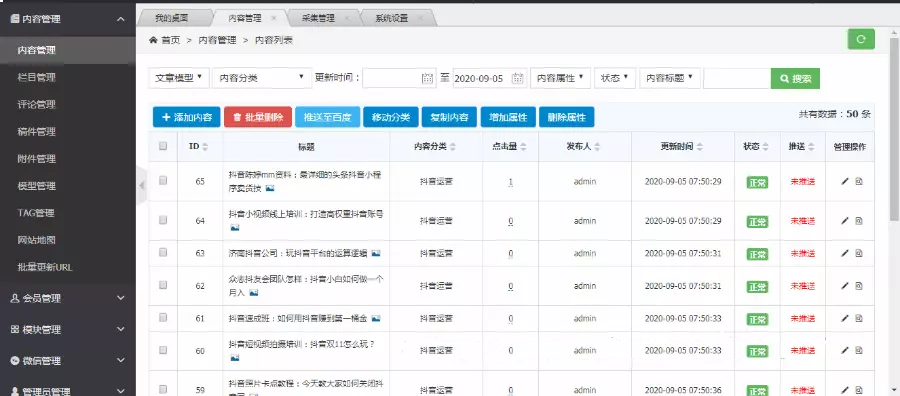The width and height of the screenshot is (900, 396).
Task: Click the home icon in breadcrumb
Action: tap(153, 40)
